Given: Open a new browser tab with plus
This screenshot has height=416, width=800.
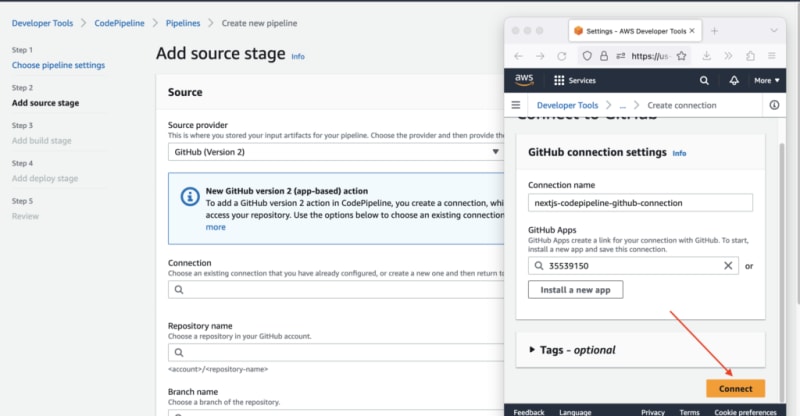Looking at the screenshot, I should pyautogui.click(x=714, y=31).
